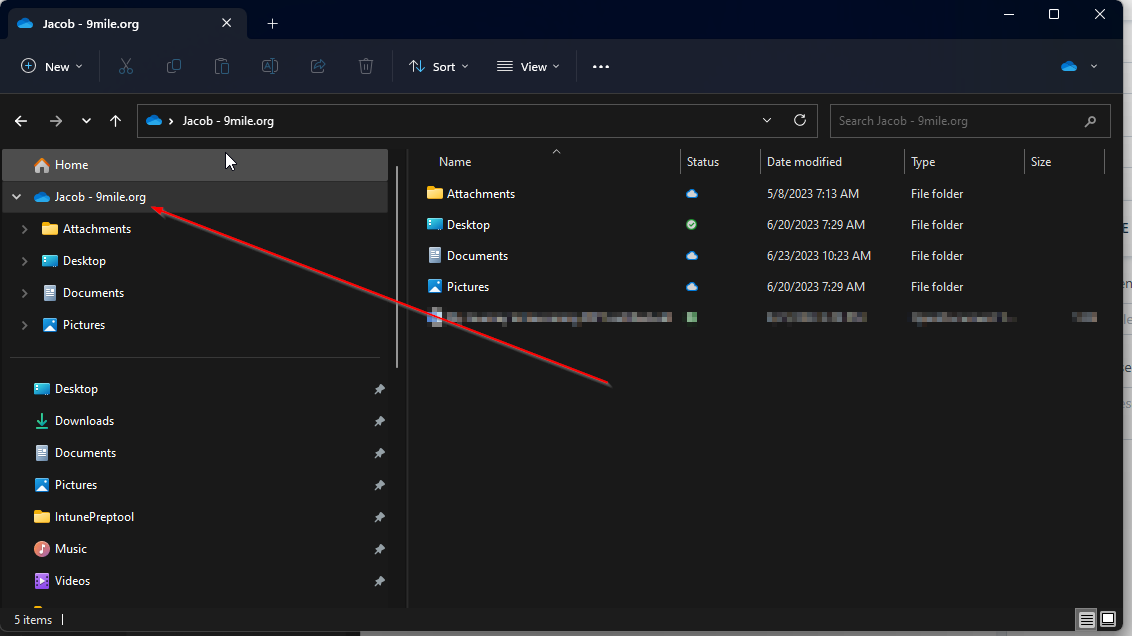
Task: Open the address bar history dropdown
Action: tap(767, 121)
